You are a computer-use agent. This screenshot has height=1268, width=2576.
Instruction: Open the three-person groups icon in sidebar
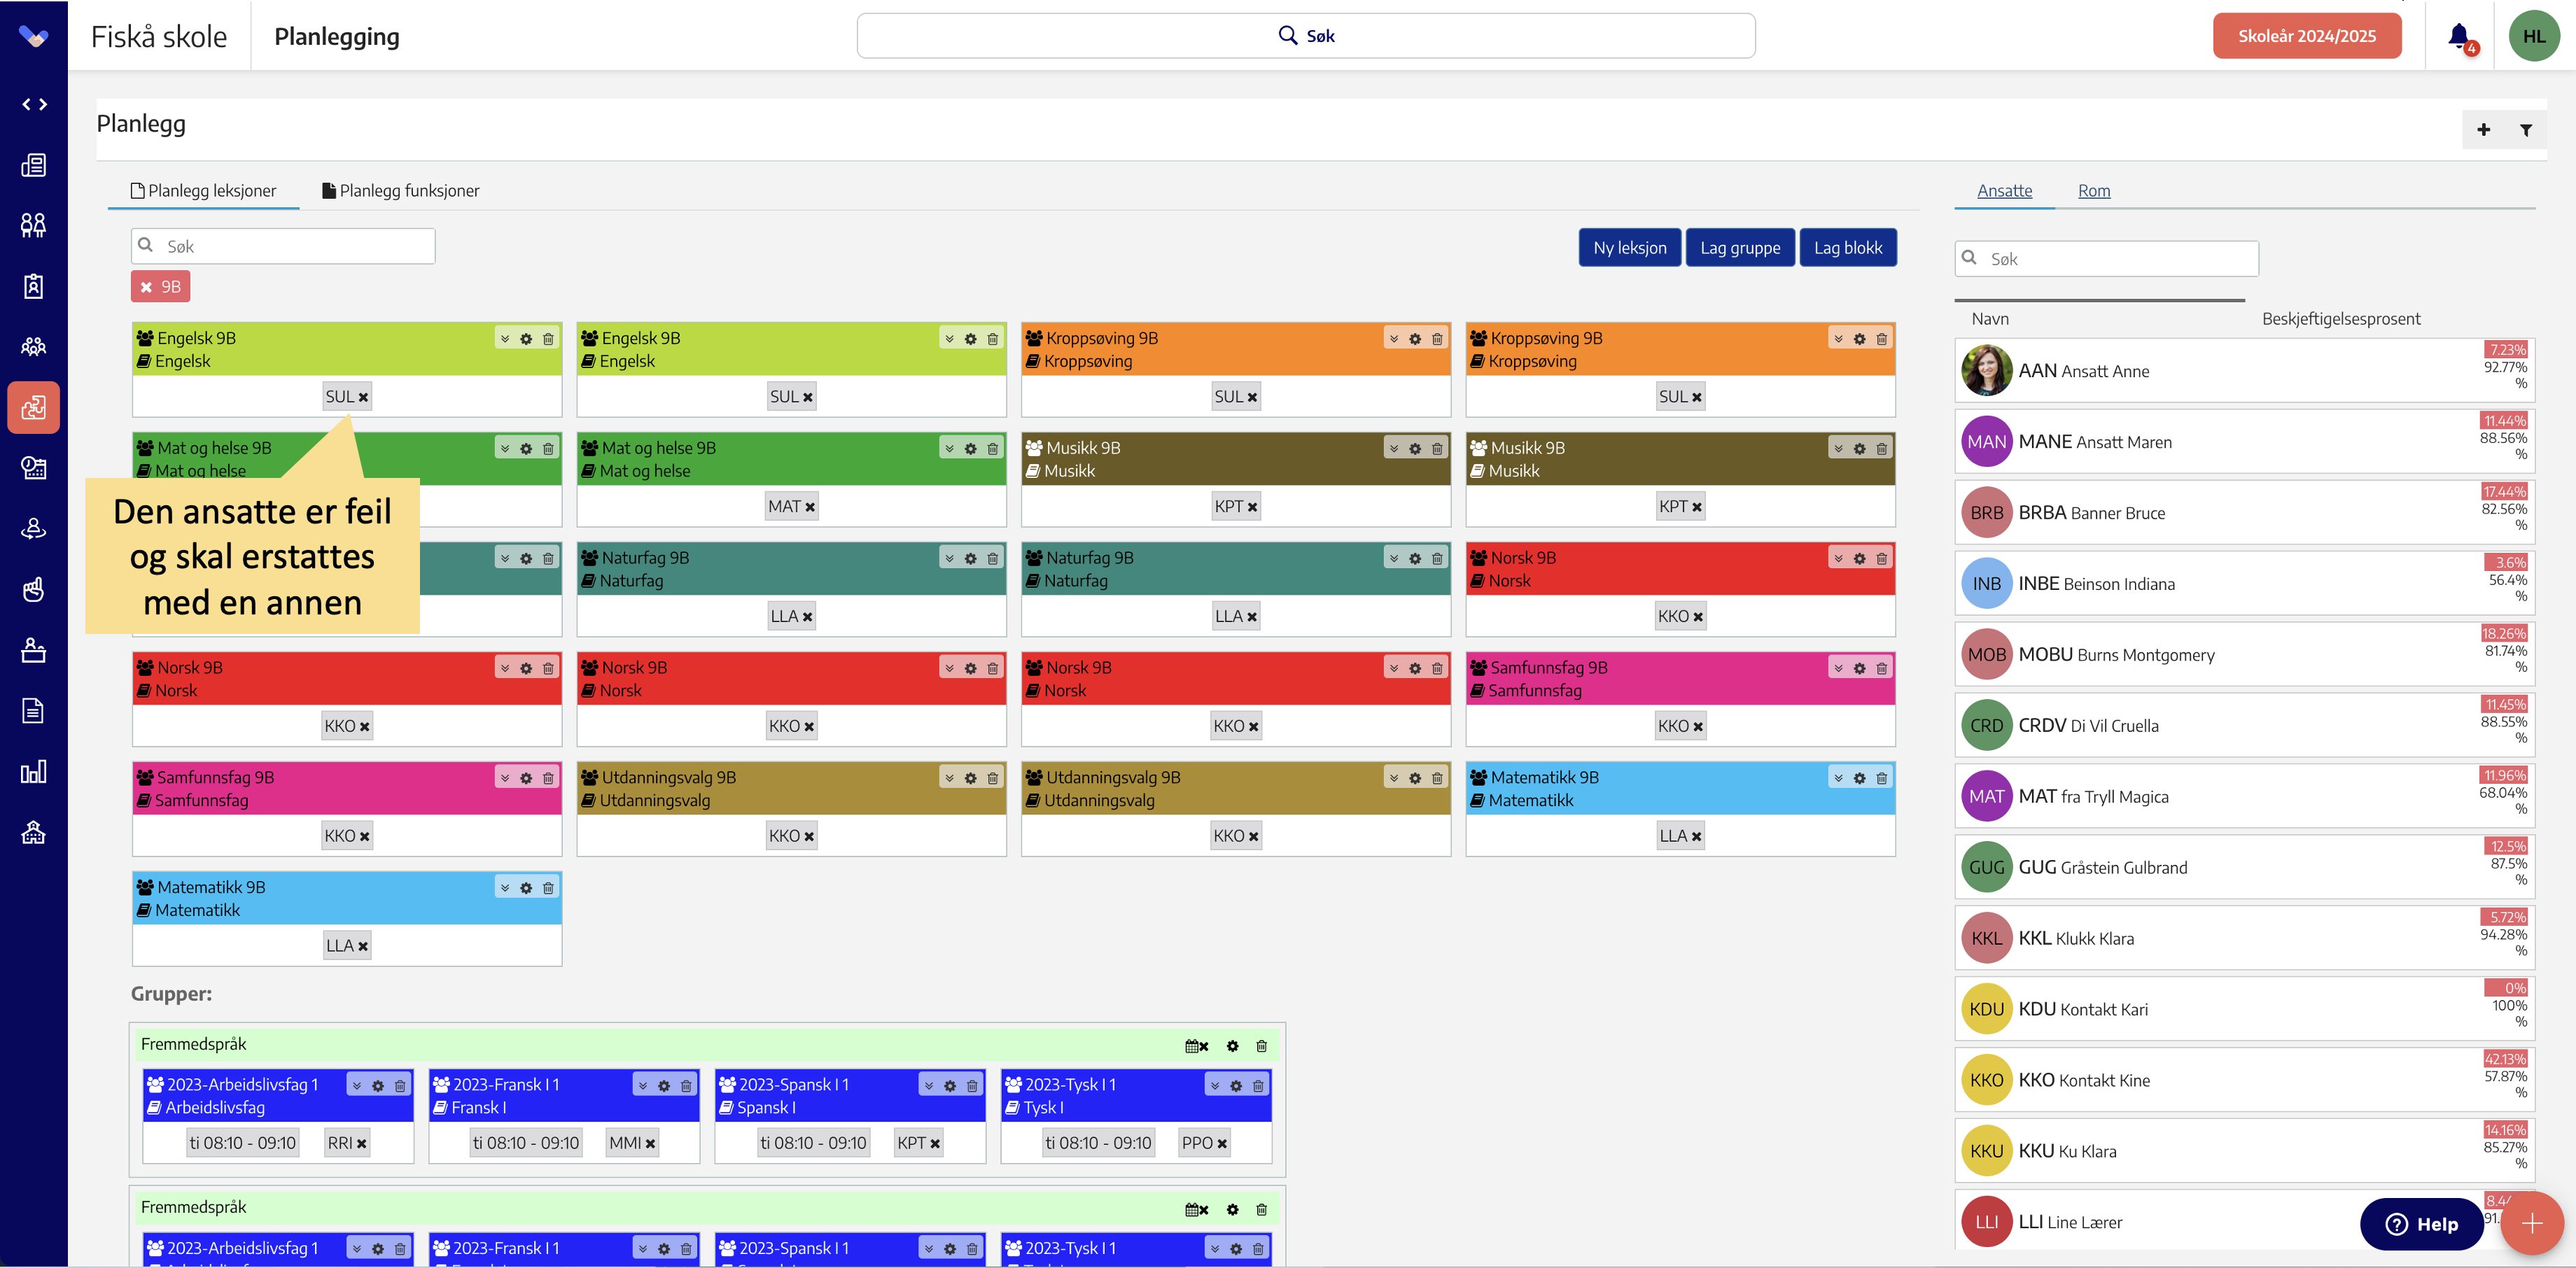[x=34, y=347]
